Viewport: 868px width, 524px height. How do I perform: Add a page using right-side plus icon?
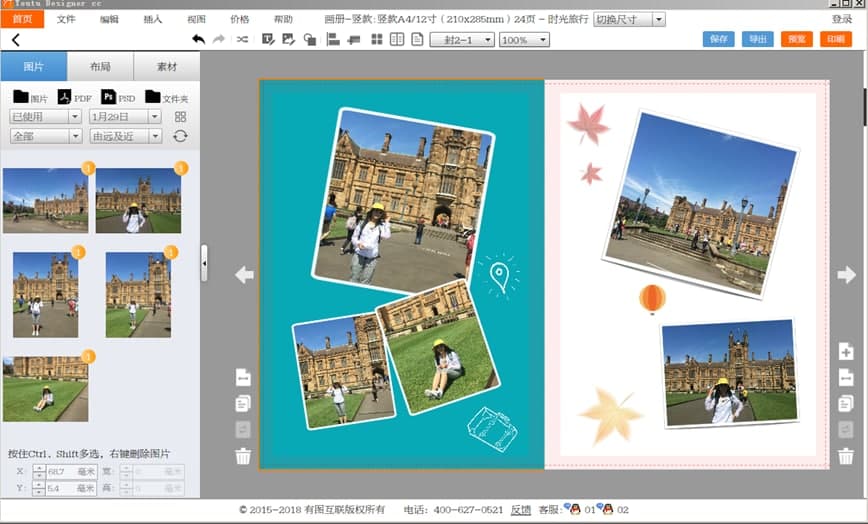coord(846,352)
